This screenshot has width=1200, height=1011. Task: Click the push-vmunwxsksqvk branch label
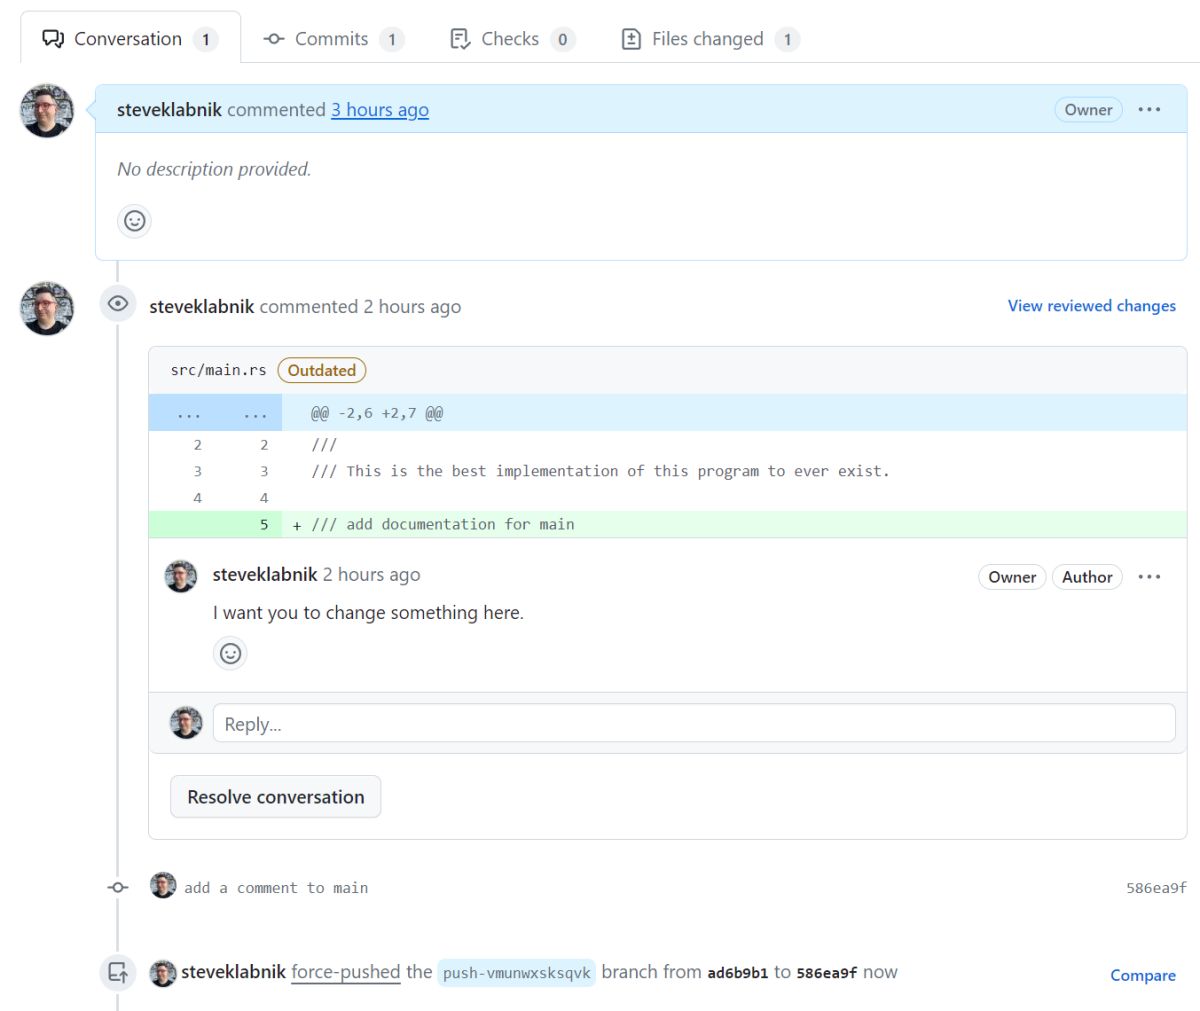click(516, 973)
